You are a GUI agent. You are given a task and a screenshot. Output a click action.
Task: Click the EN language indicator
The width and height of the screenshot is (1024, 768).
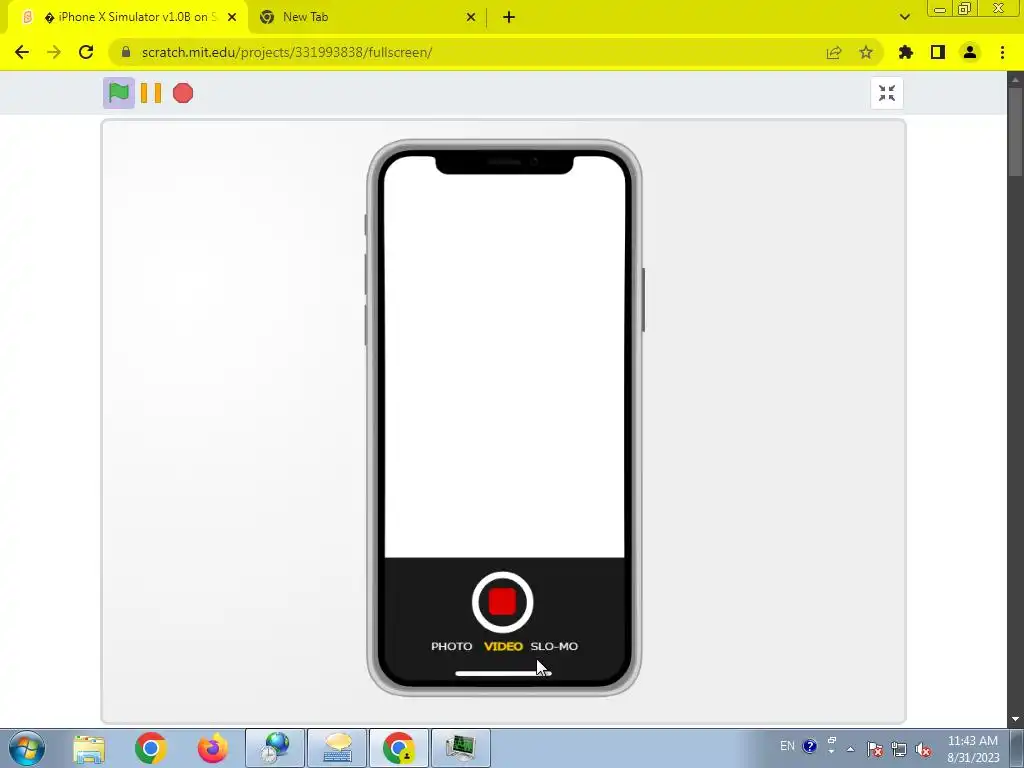788,746
